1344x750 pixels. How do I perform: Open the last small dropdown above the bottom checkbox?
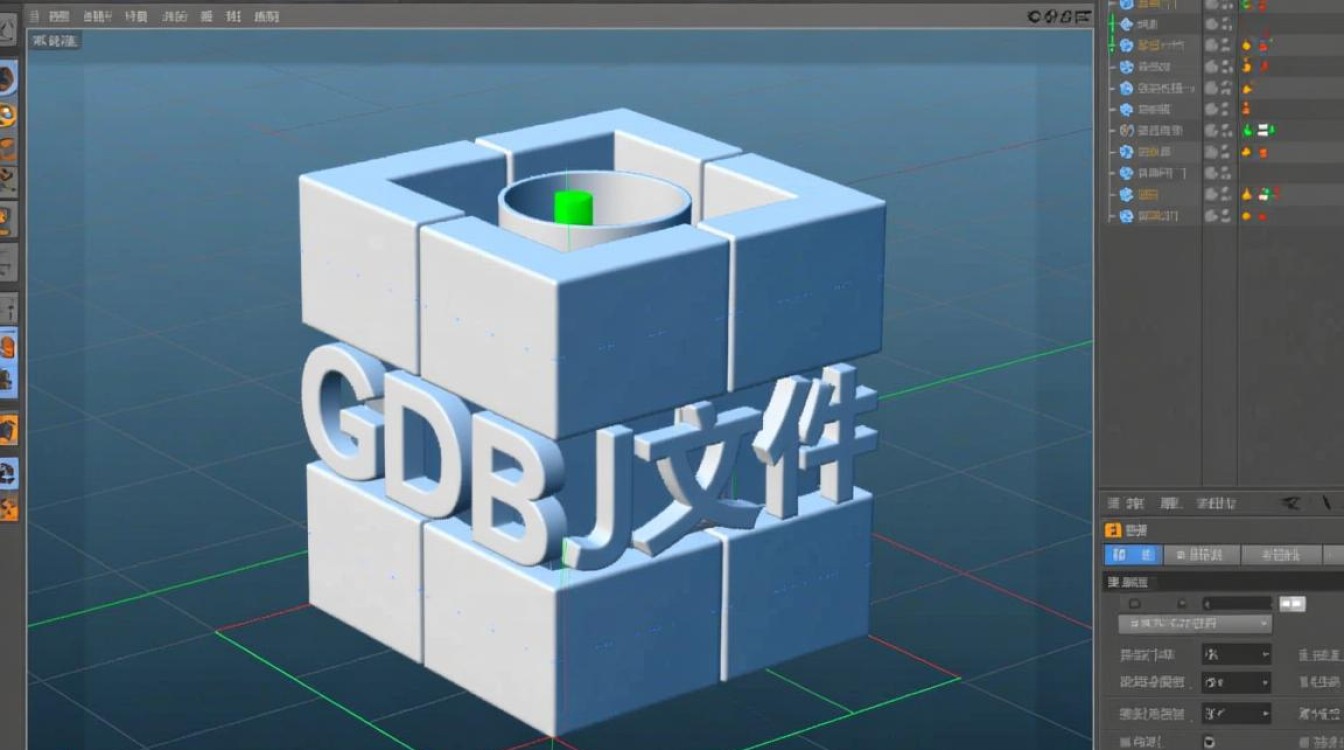tap(1236, 714)
